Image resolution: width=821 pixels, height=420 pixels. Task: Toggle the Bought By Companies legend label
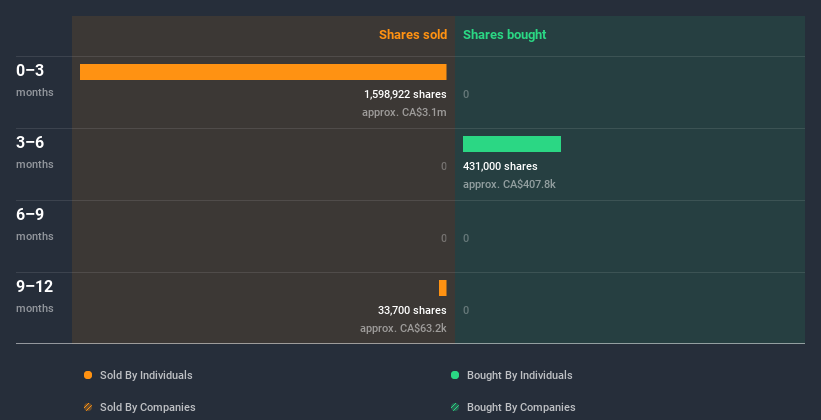(x=521, y=407)
